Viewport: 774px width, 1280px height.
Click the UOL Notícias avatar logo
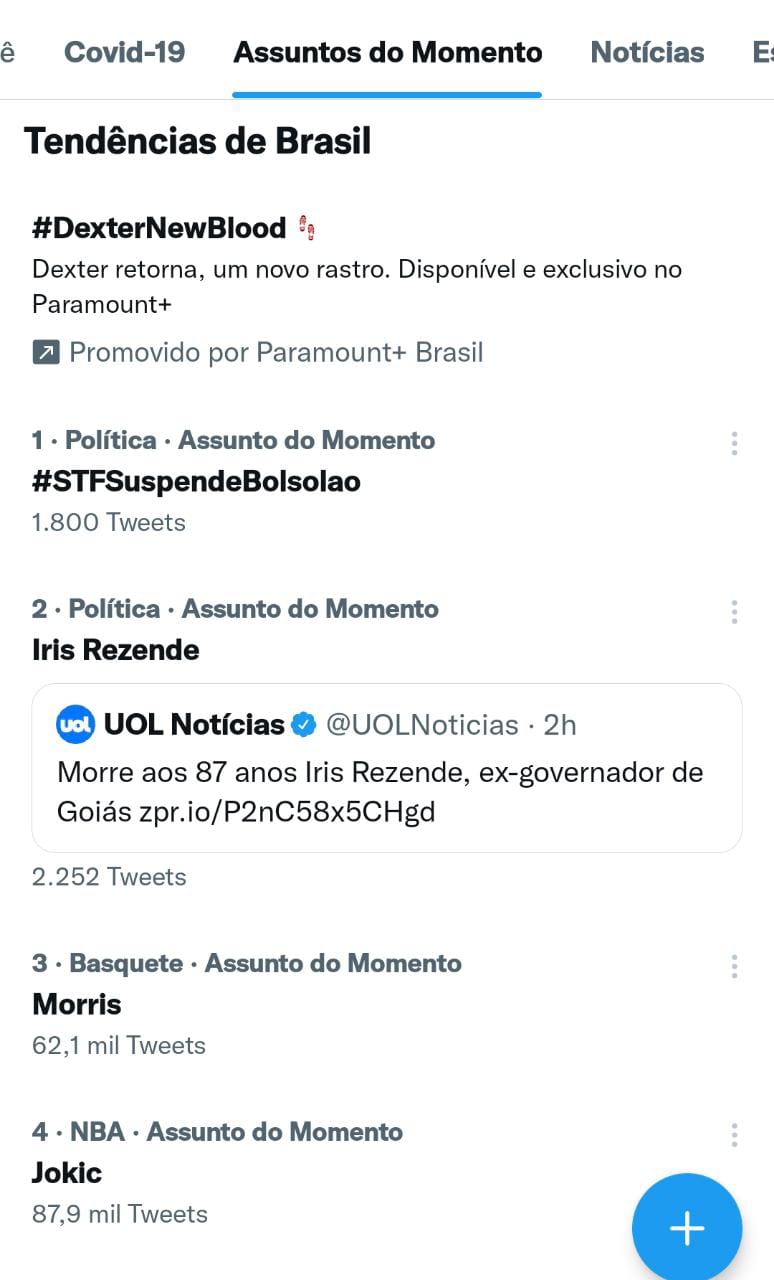pos(76,724)
